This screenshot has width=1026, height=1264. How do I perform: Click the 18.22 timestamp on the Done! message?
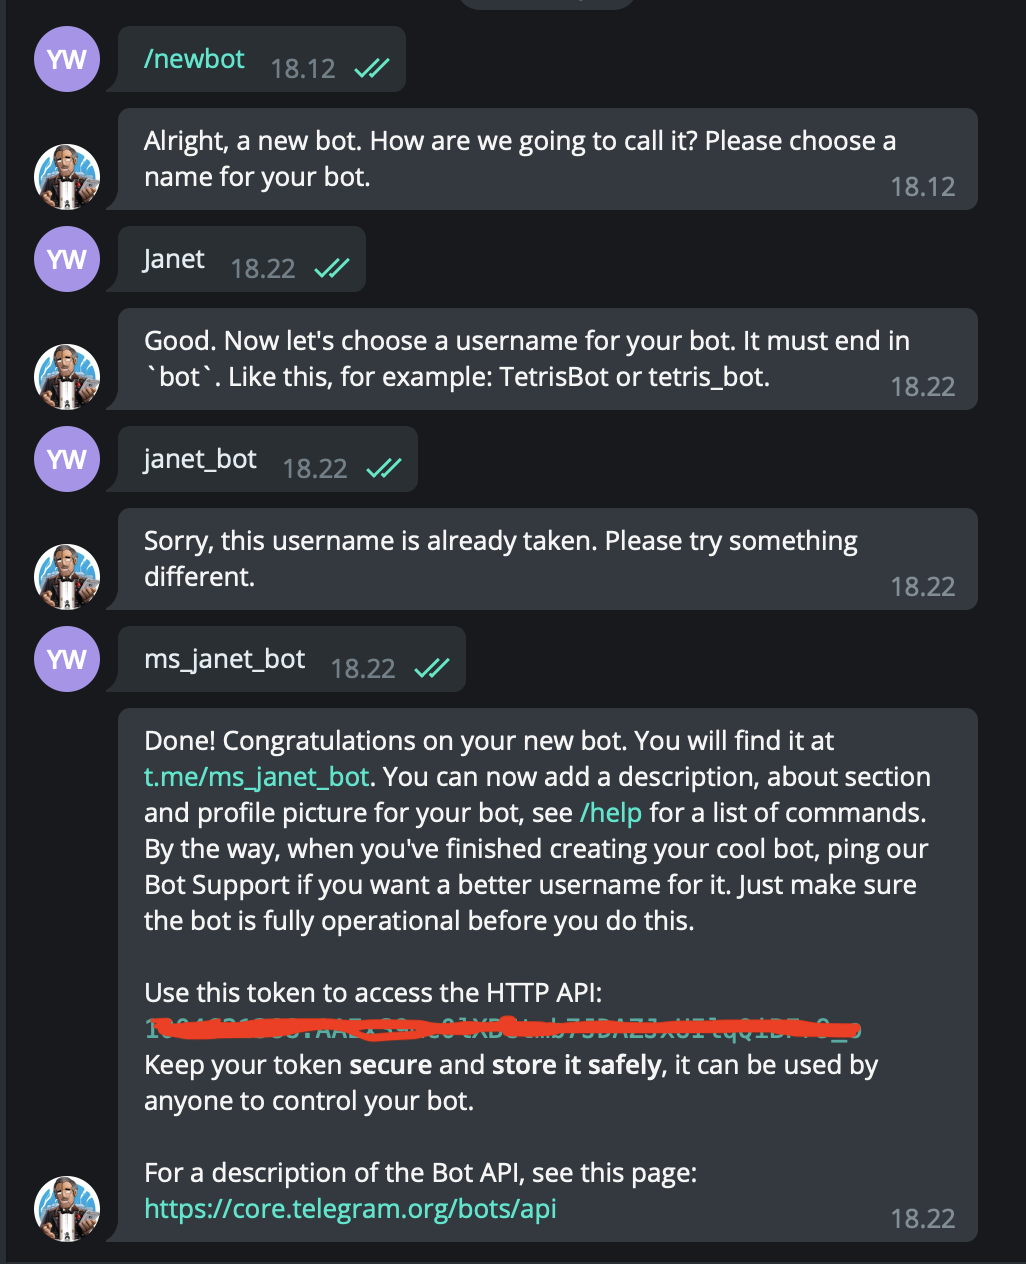pos(923,1218)
